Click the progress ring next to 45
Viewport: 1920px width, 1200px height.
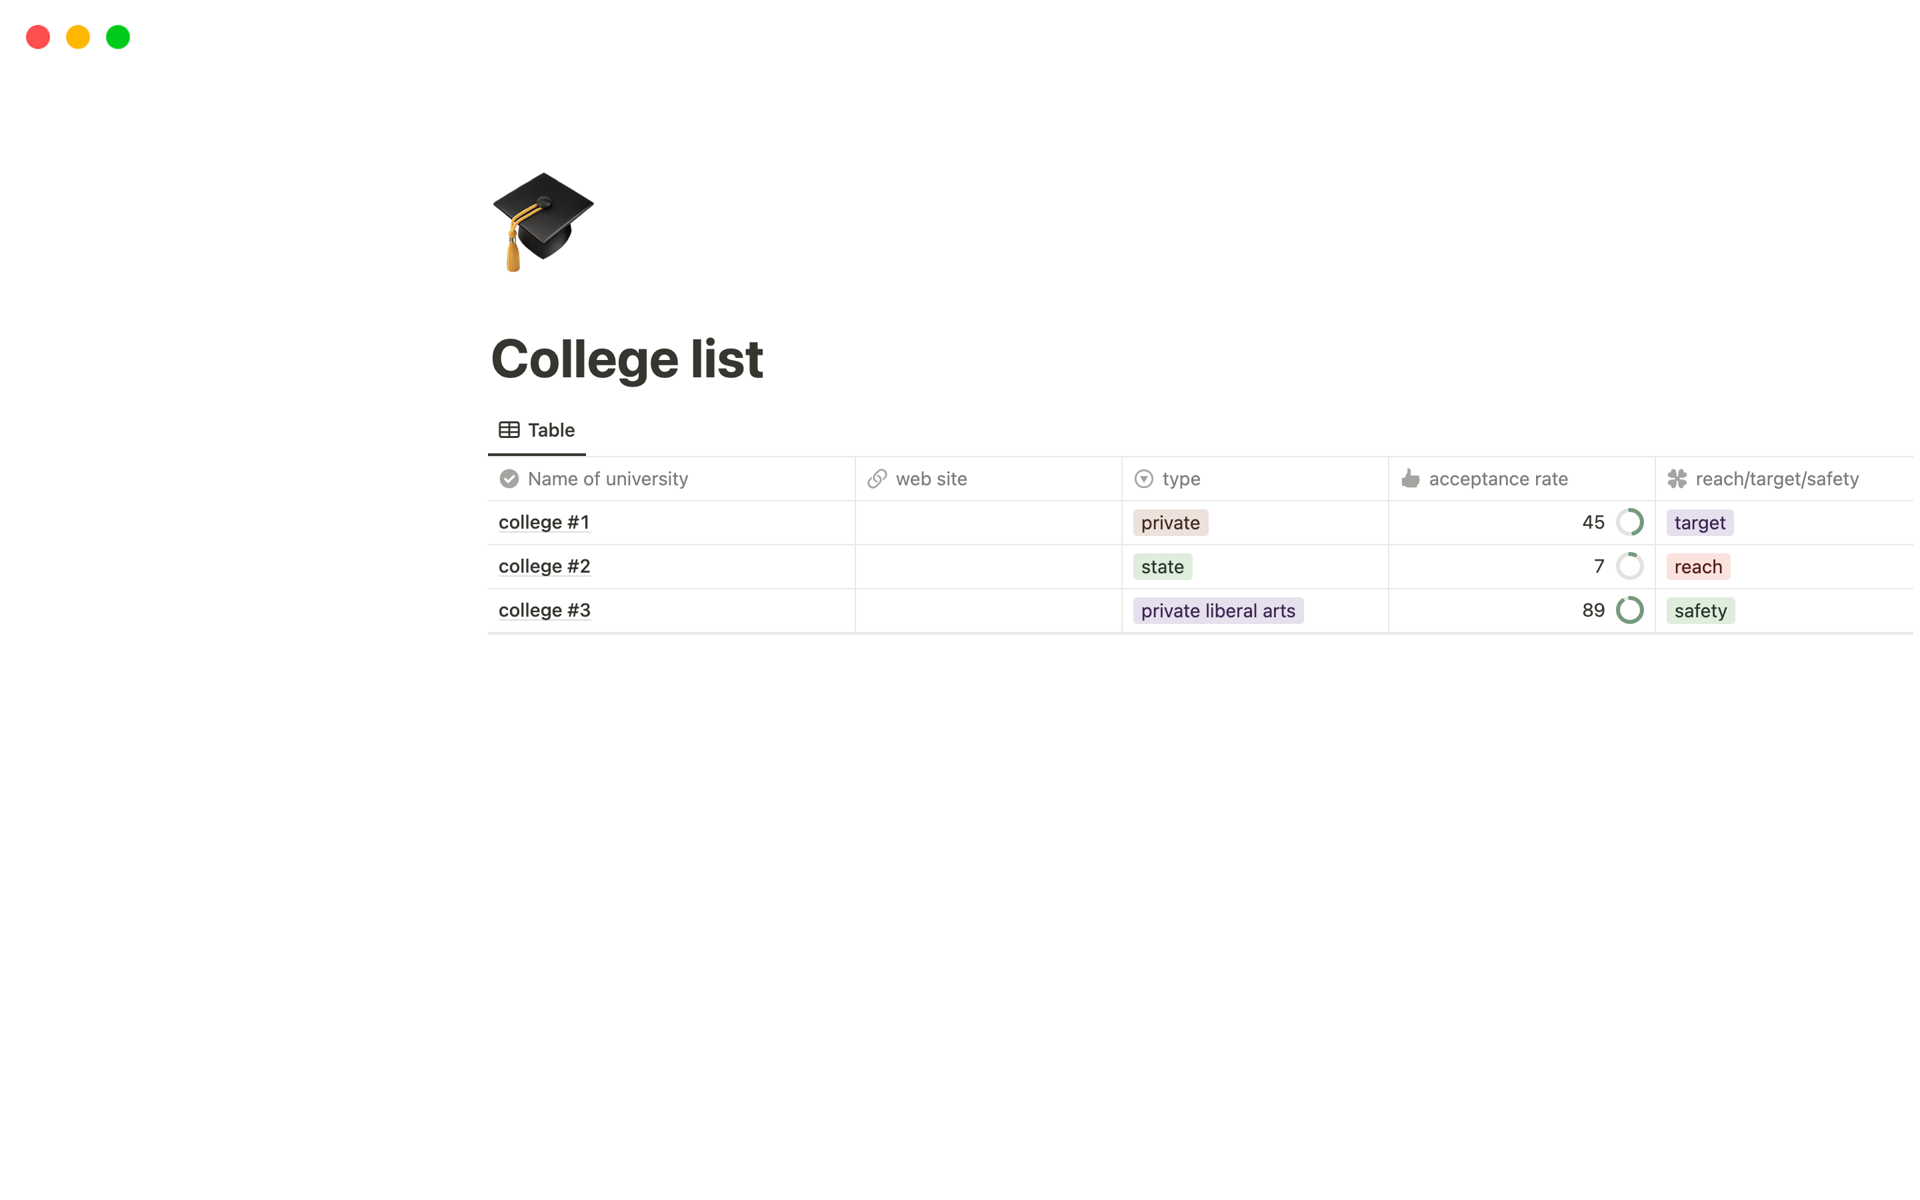click(x=1629, y=522)
